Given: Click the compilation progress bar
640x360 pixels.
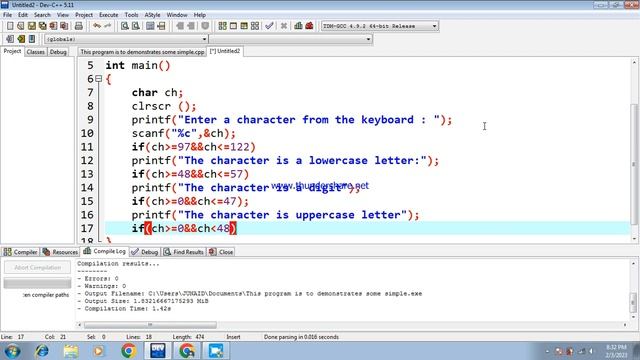Looking at the screenshot, I should point(38,283).
